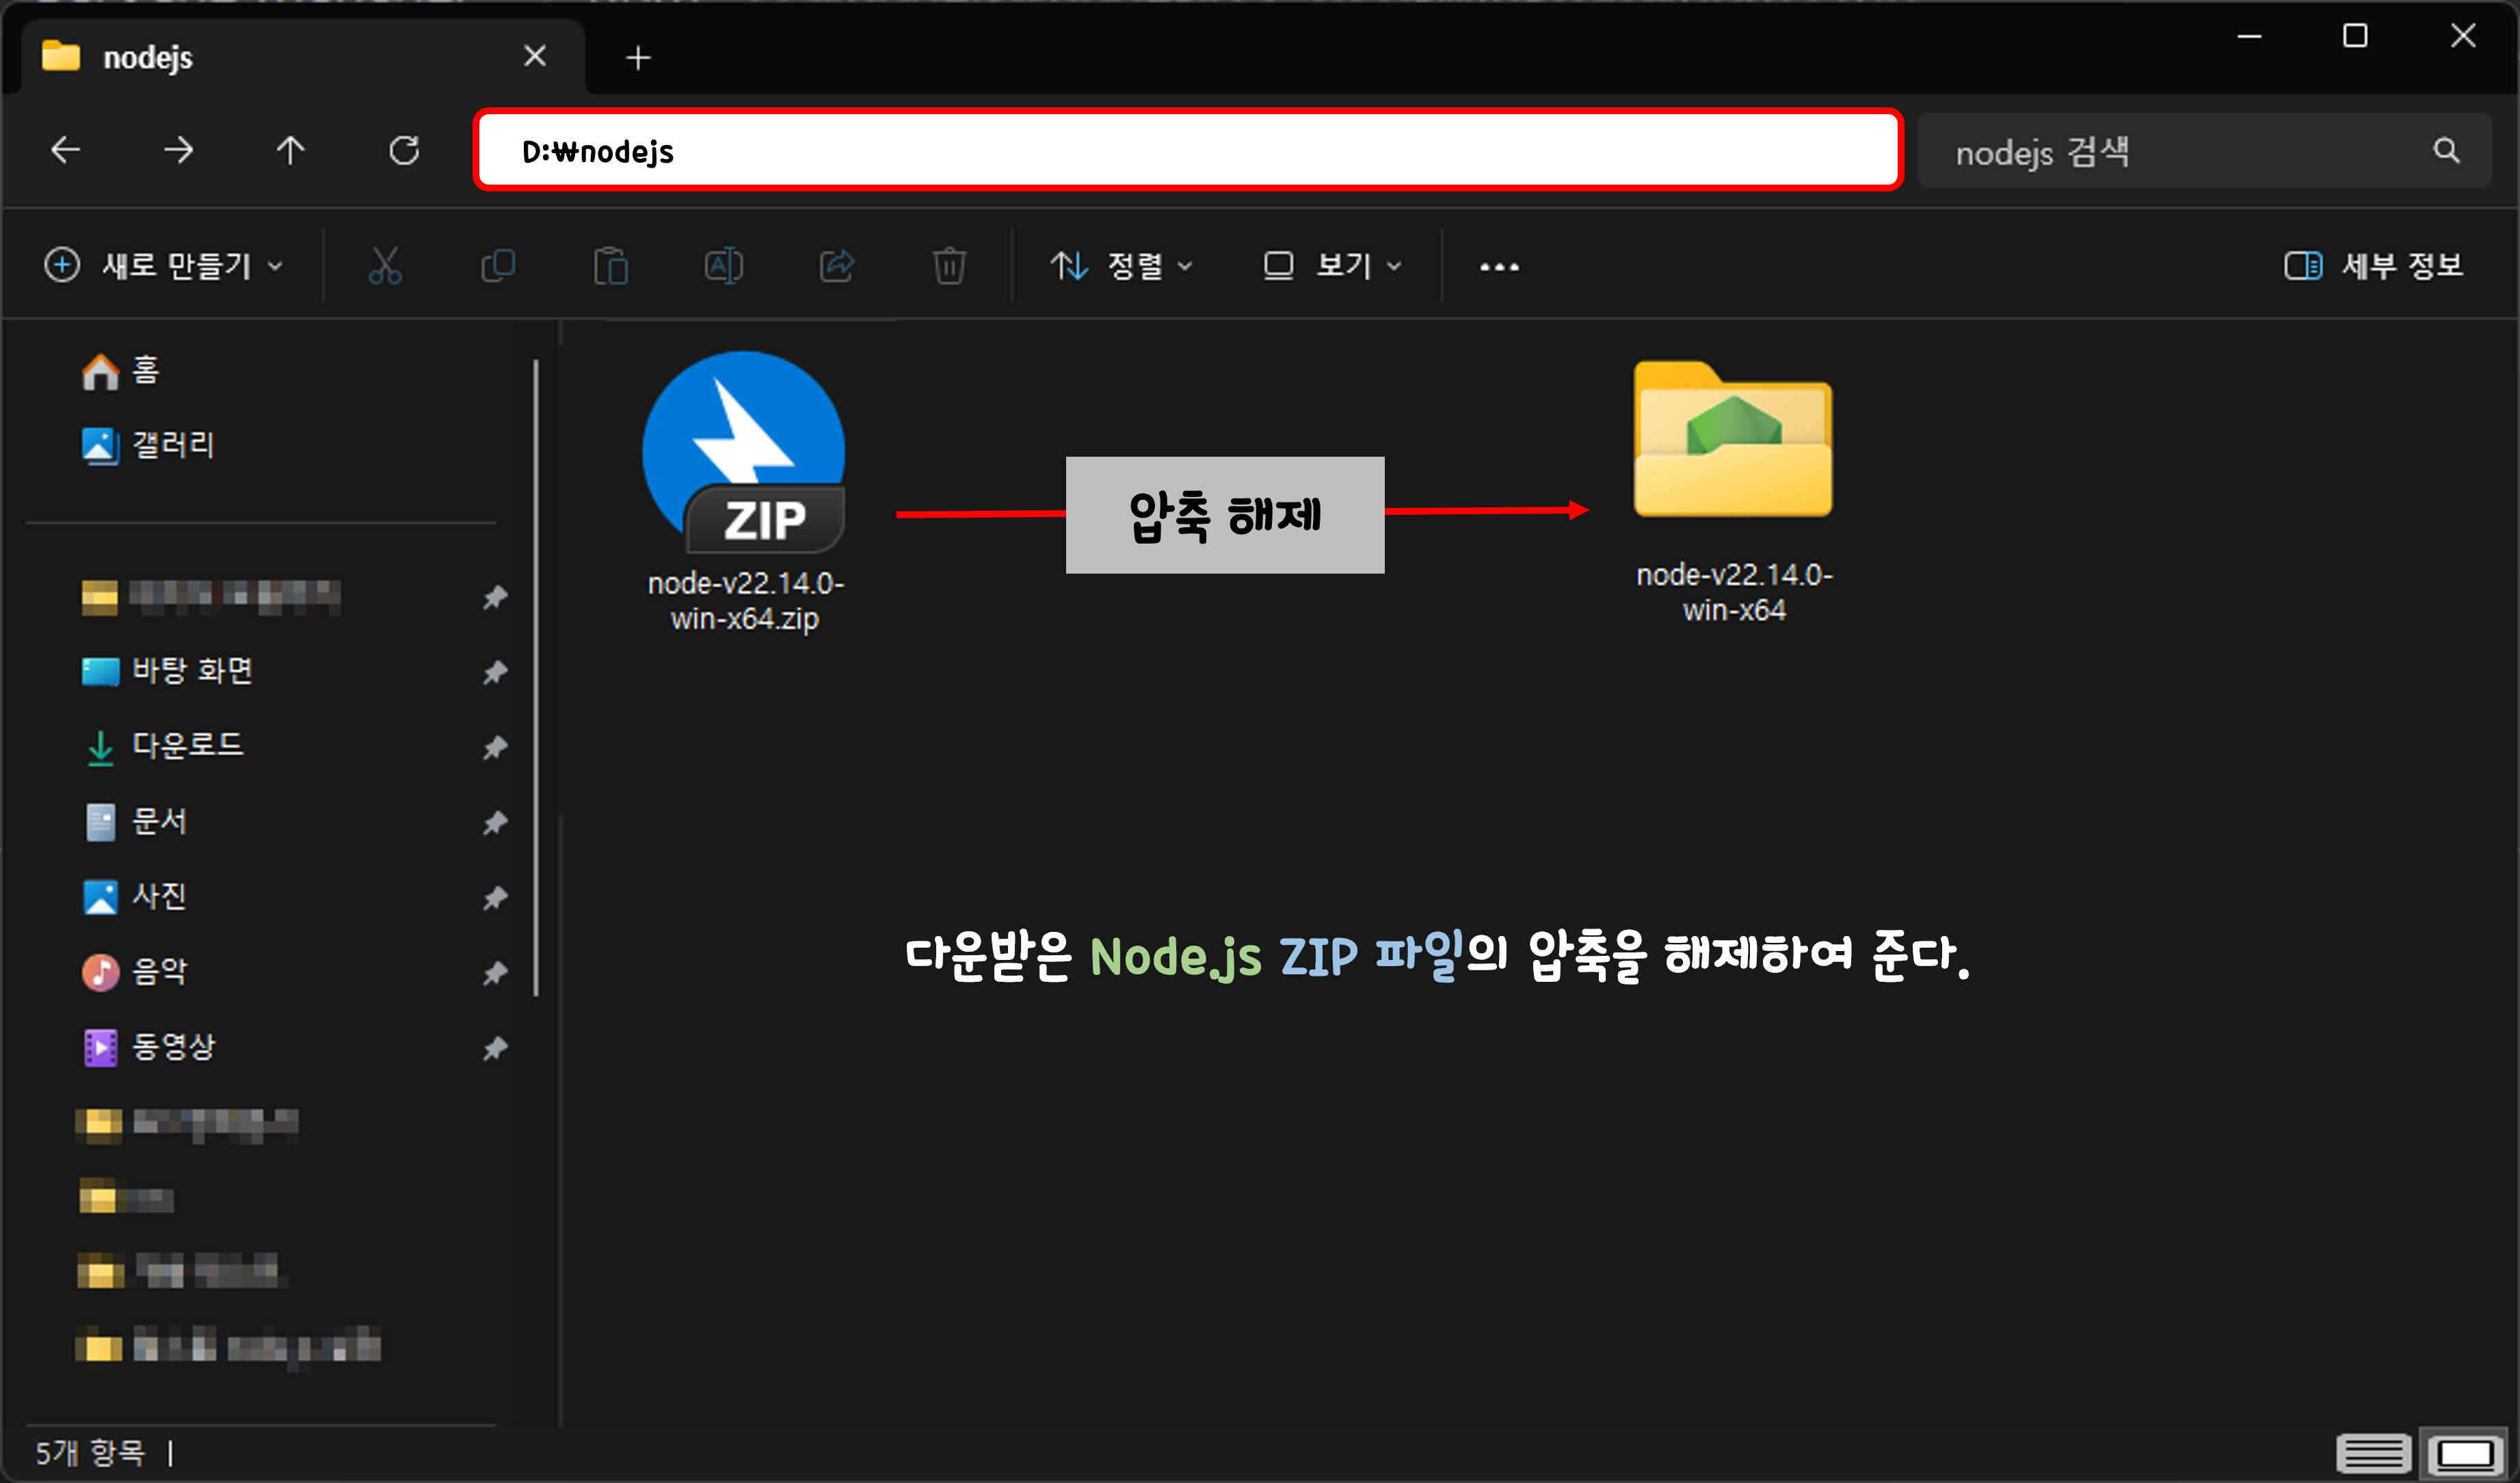Click the Paste clipboard icon
Image resolution: width=2520 pixels, height=1483 pixels.
(x=611, y=266)
